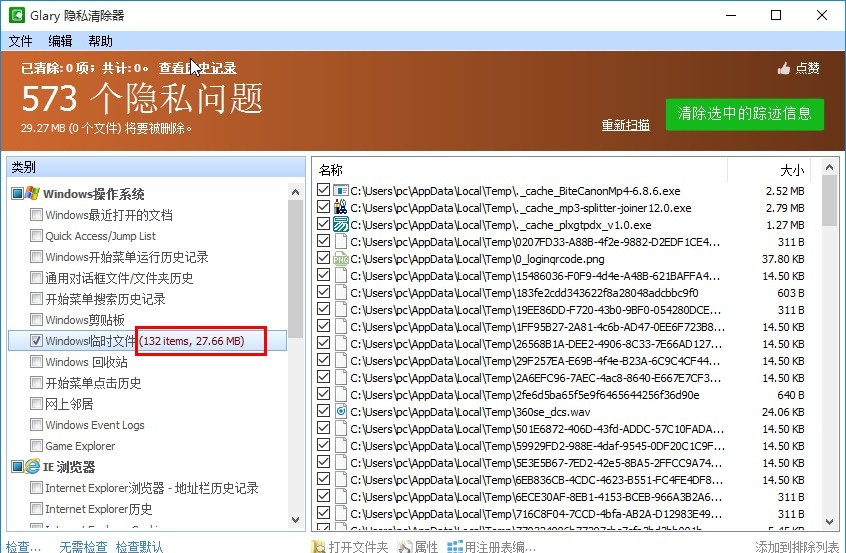This screenshot has width=846, height=553.
Task: Click the category list scrollbar thumb
Action: (295, 268)
